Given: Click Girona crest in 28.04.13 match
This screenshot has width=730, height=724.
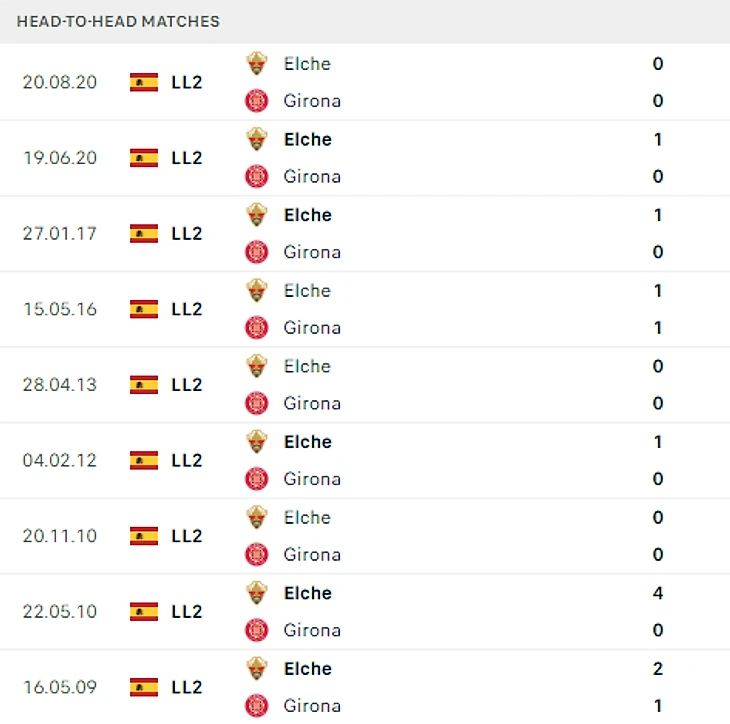Looking at the screenshot, I should point(257,404).
